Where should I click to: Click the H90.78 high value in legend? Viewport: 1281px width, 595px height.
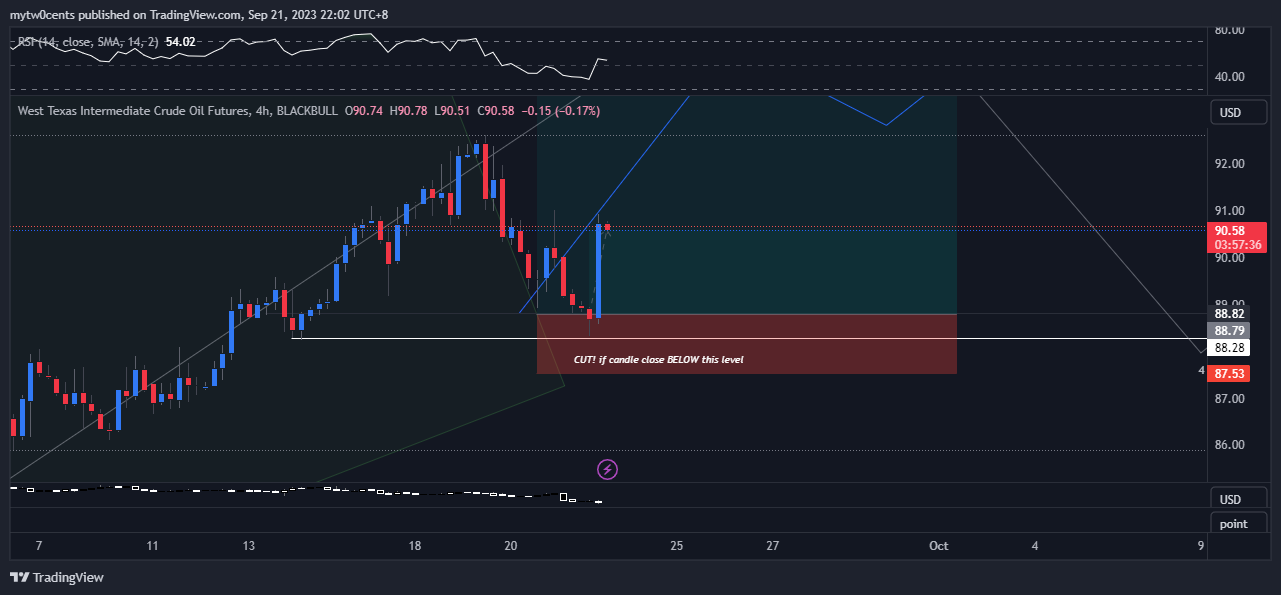pyautogui.click(x=408, y=111)
